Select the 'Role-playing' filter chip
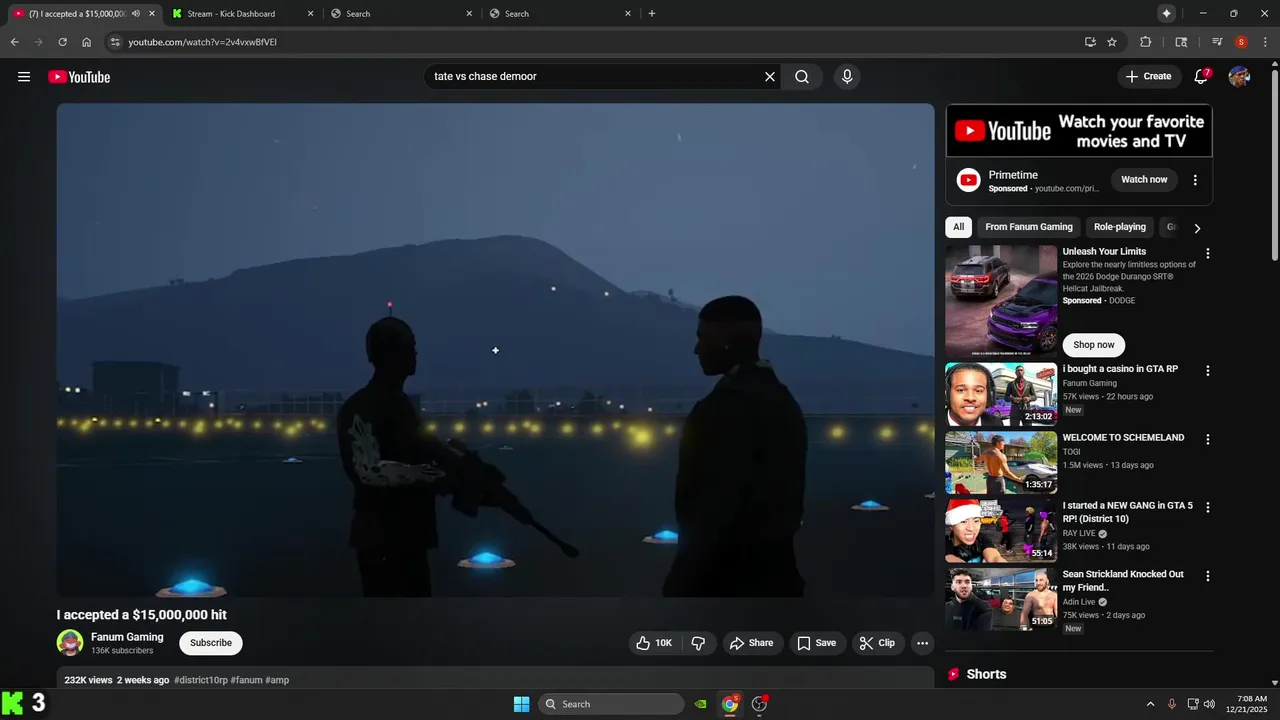Viewport: 1280px width, 720px height. (1119, 227)
